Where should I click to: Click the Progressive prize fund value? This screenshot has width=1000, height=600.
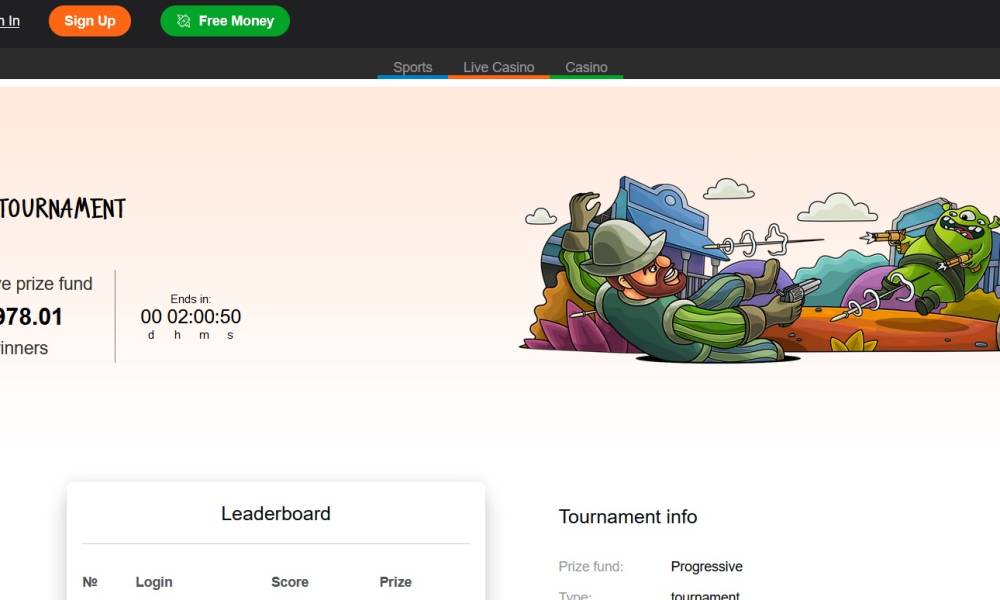(x=707, y=566)
